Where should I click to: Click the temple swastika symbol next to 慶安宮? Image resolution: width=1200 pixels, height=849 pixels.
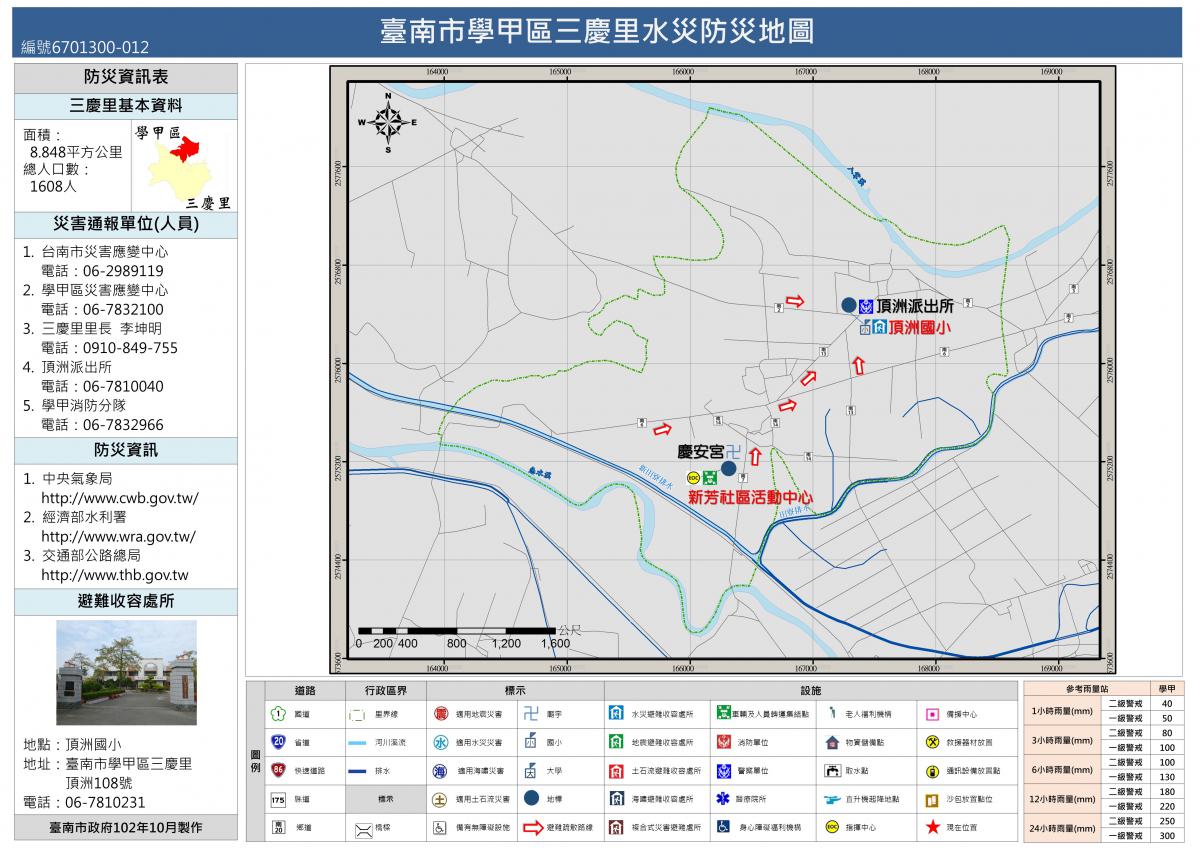click(733, 451)
